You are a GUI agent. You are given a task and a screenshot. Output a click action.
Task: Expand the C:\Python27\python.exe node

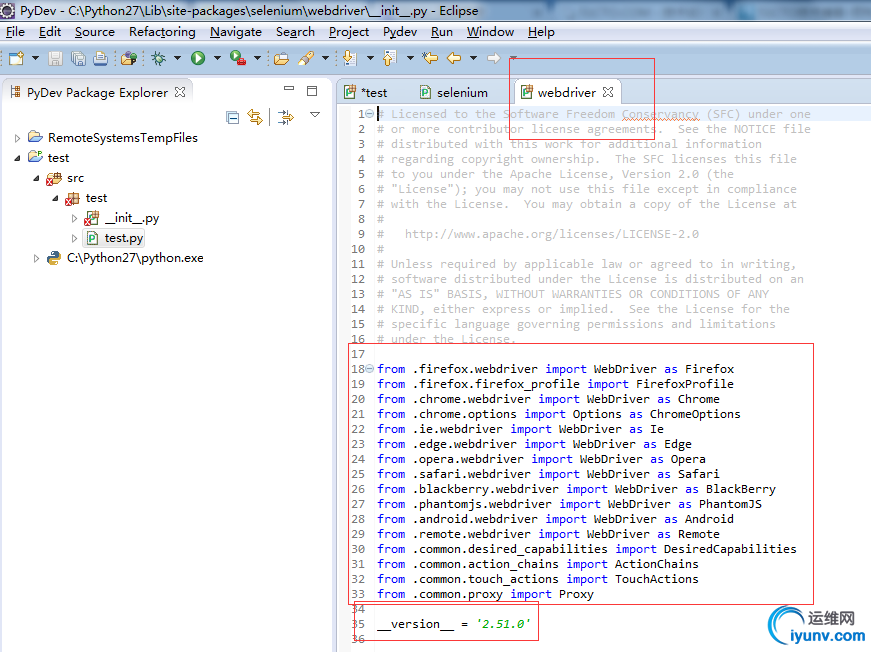(x=37, y=258)
